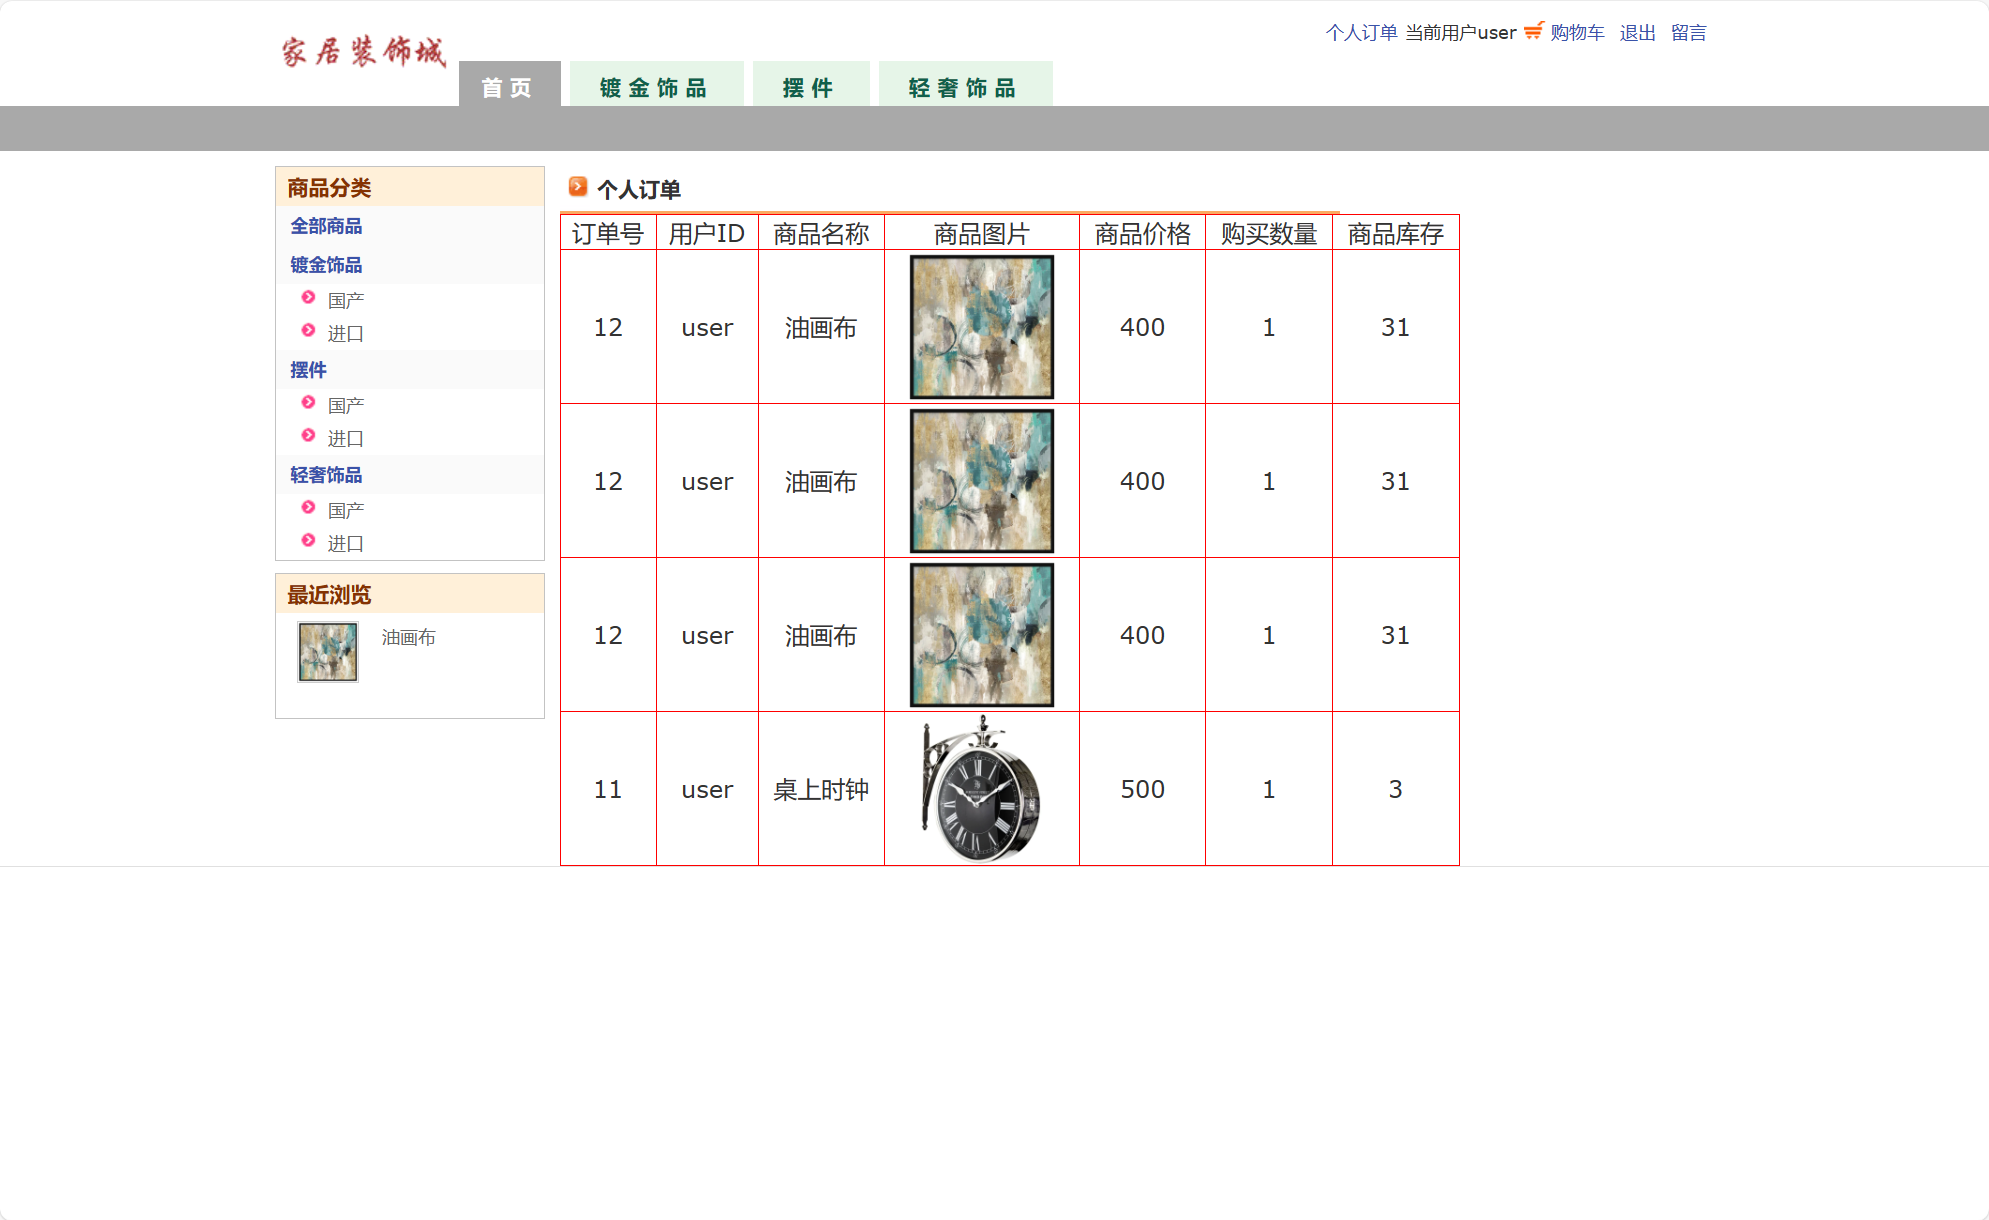Switch to the 轻奢饰品 tab
The image size is (1989, 1220).
tap(964, 86)
